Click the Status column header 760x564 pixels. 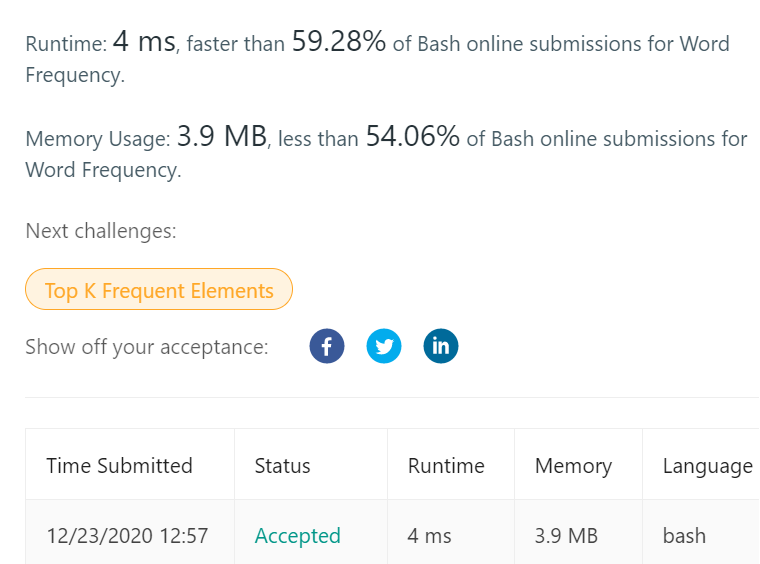click(283, 466)
